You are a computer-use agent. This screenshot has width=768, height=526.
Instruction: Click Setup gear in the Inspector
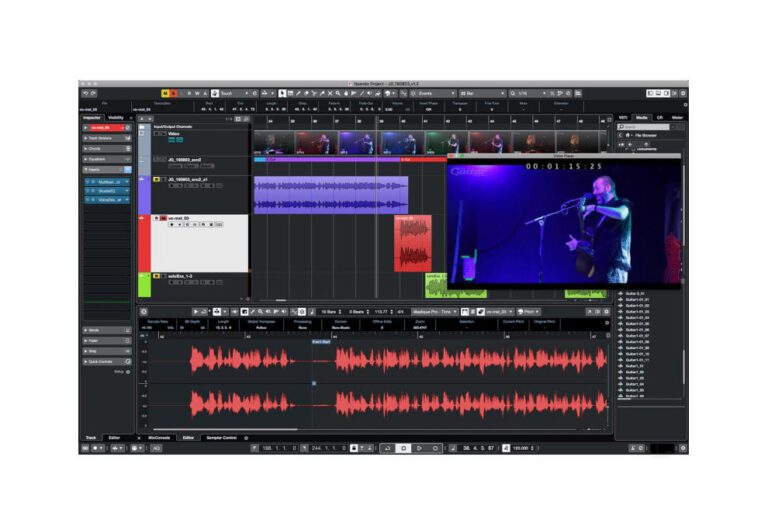pos(127,372)
